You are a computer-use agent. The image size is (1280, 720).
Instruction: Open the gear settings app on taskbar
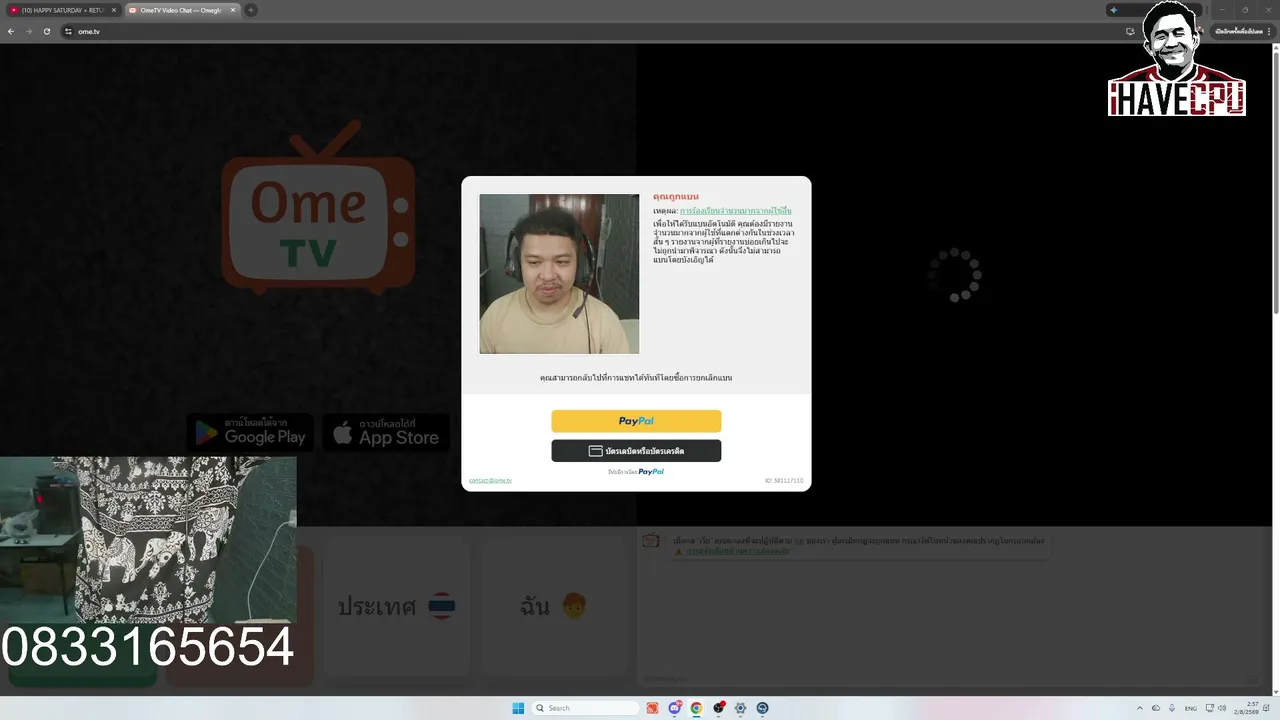[x=740, y=708]
